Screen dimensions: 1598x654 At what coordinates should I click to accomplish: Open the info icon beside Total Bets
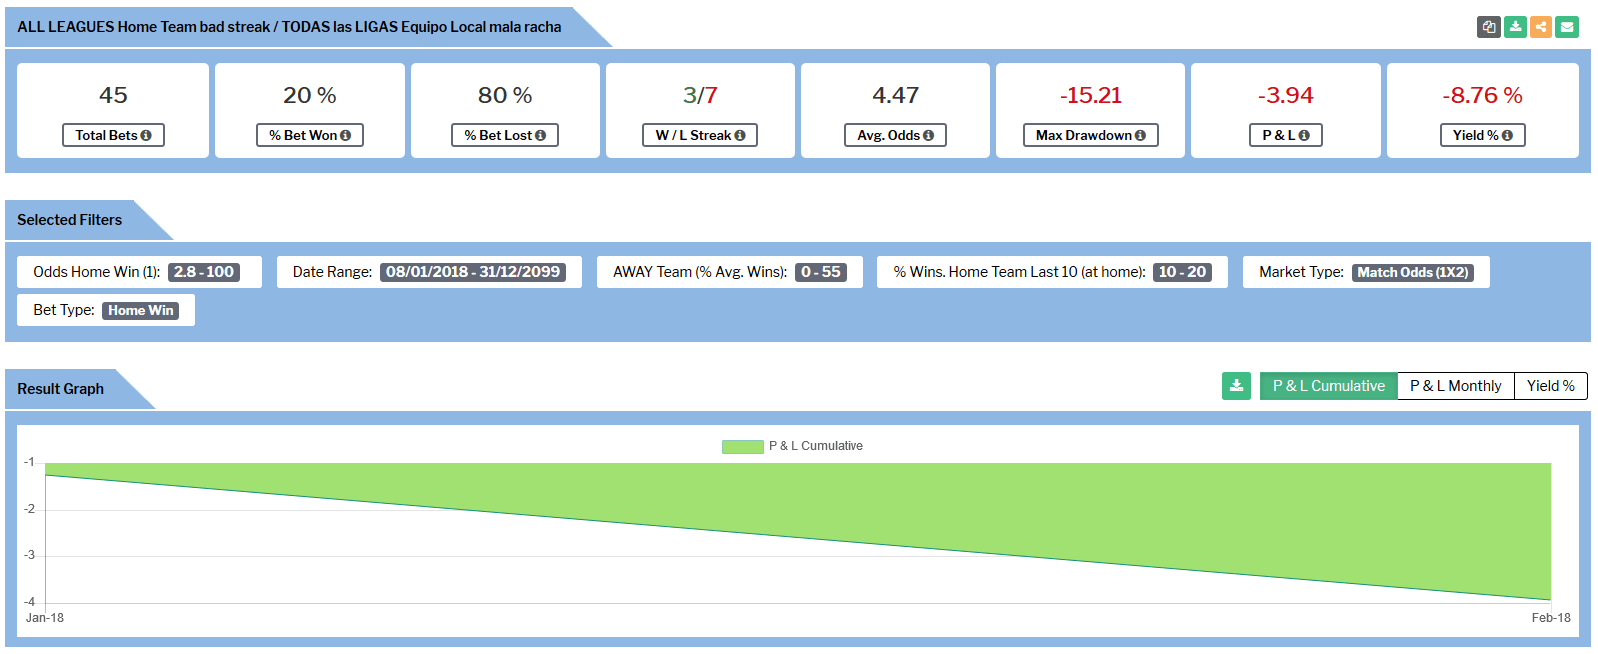(146, 136)
